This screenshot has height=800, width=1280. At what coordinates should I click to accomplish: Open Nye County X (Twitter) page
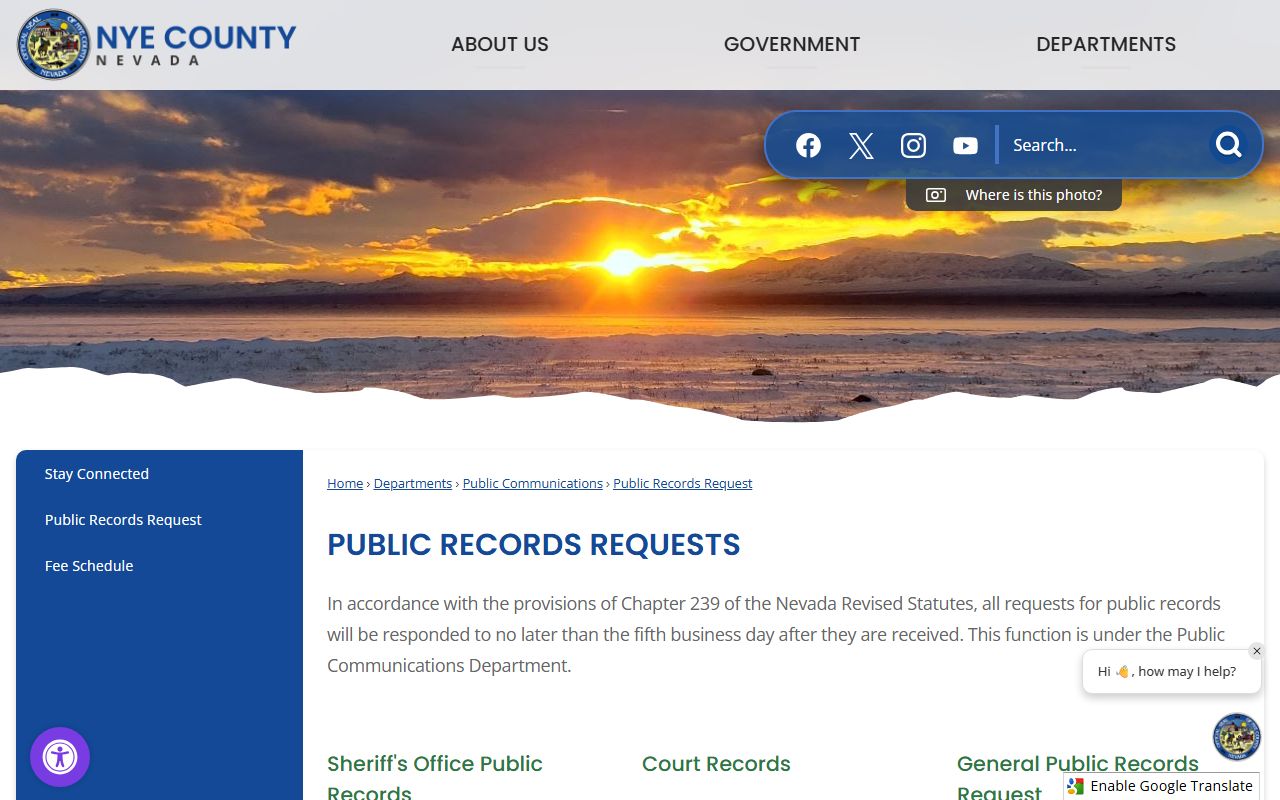pyautogui.click(x=861, y=145)
